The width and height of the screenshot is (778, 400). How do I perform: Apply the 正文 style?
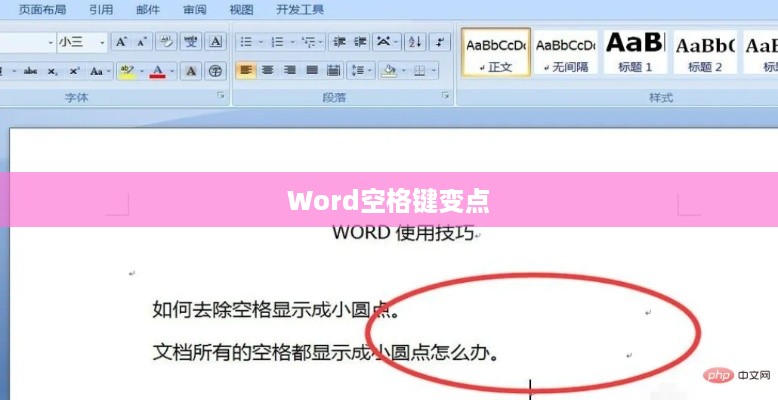click(x=496, y=52)
